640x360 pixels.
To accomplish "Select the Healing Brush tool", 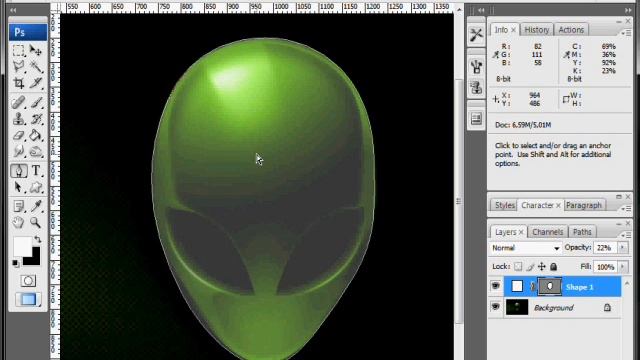I will (18, 102).
